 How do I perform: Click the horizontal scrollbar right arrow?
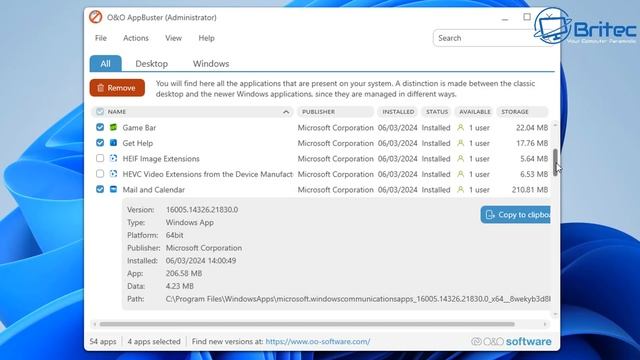click(x=545, y=324)
